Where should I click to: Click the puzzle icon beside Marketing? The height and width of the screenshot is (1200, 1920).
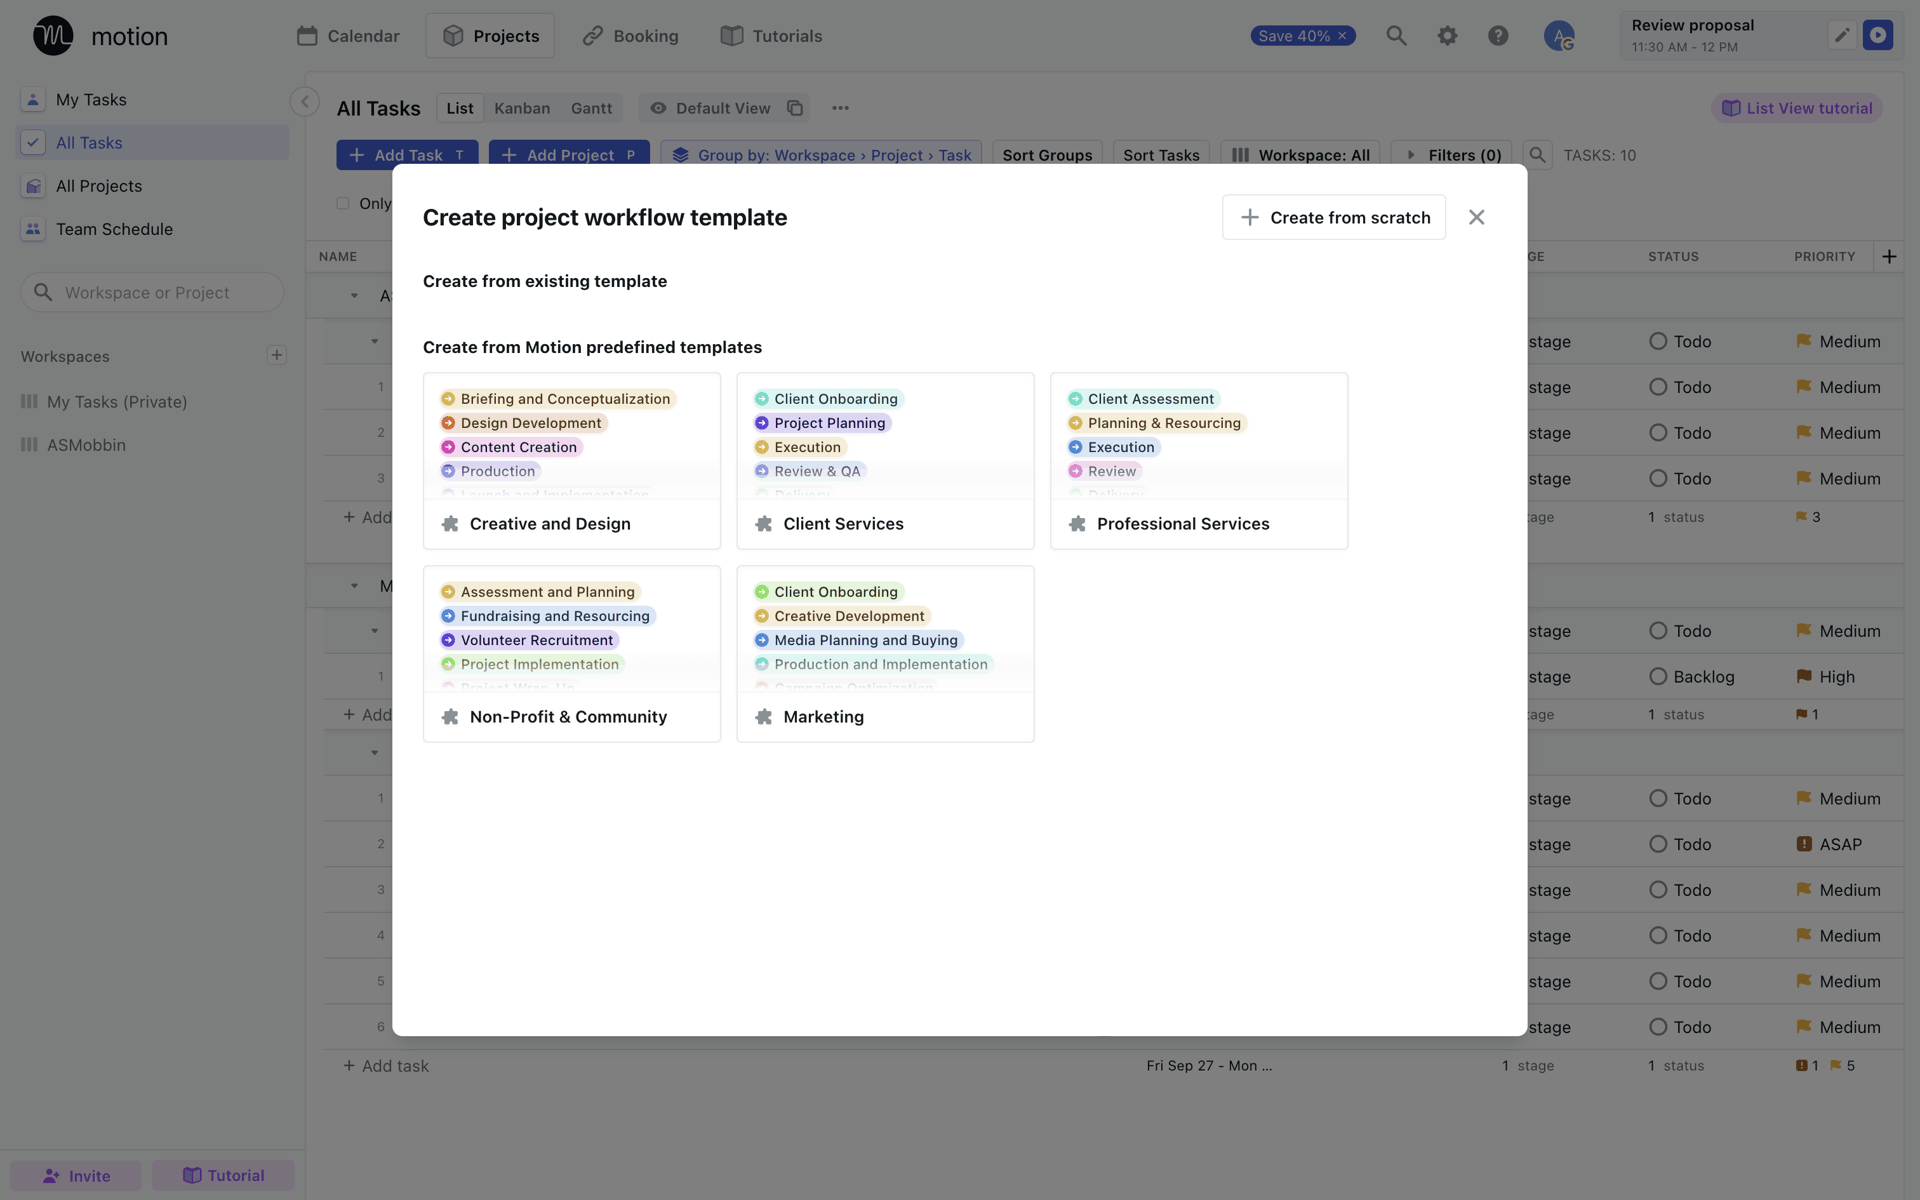[764, 717]
